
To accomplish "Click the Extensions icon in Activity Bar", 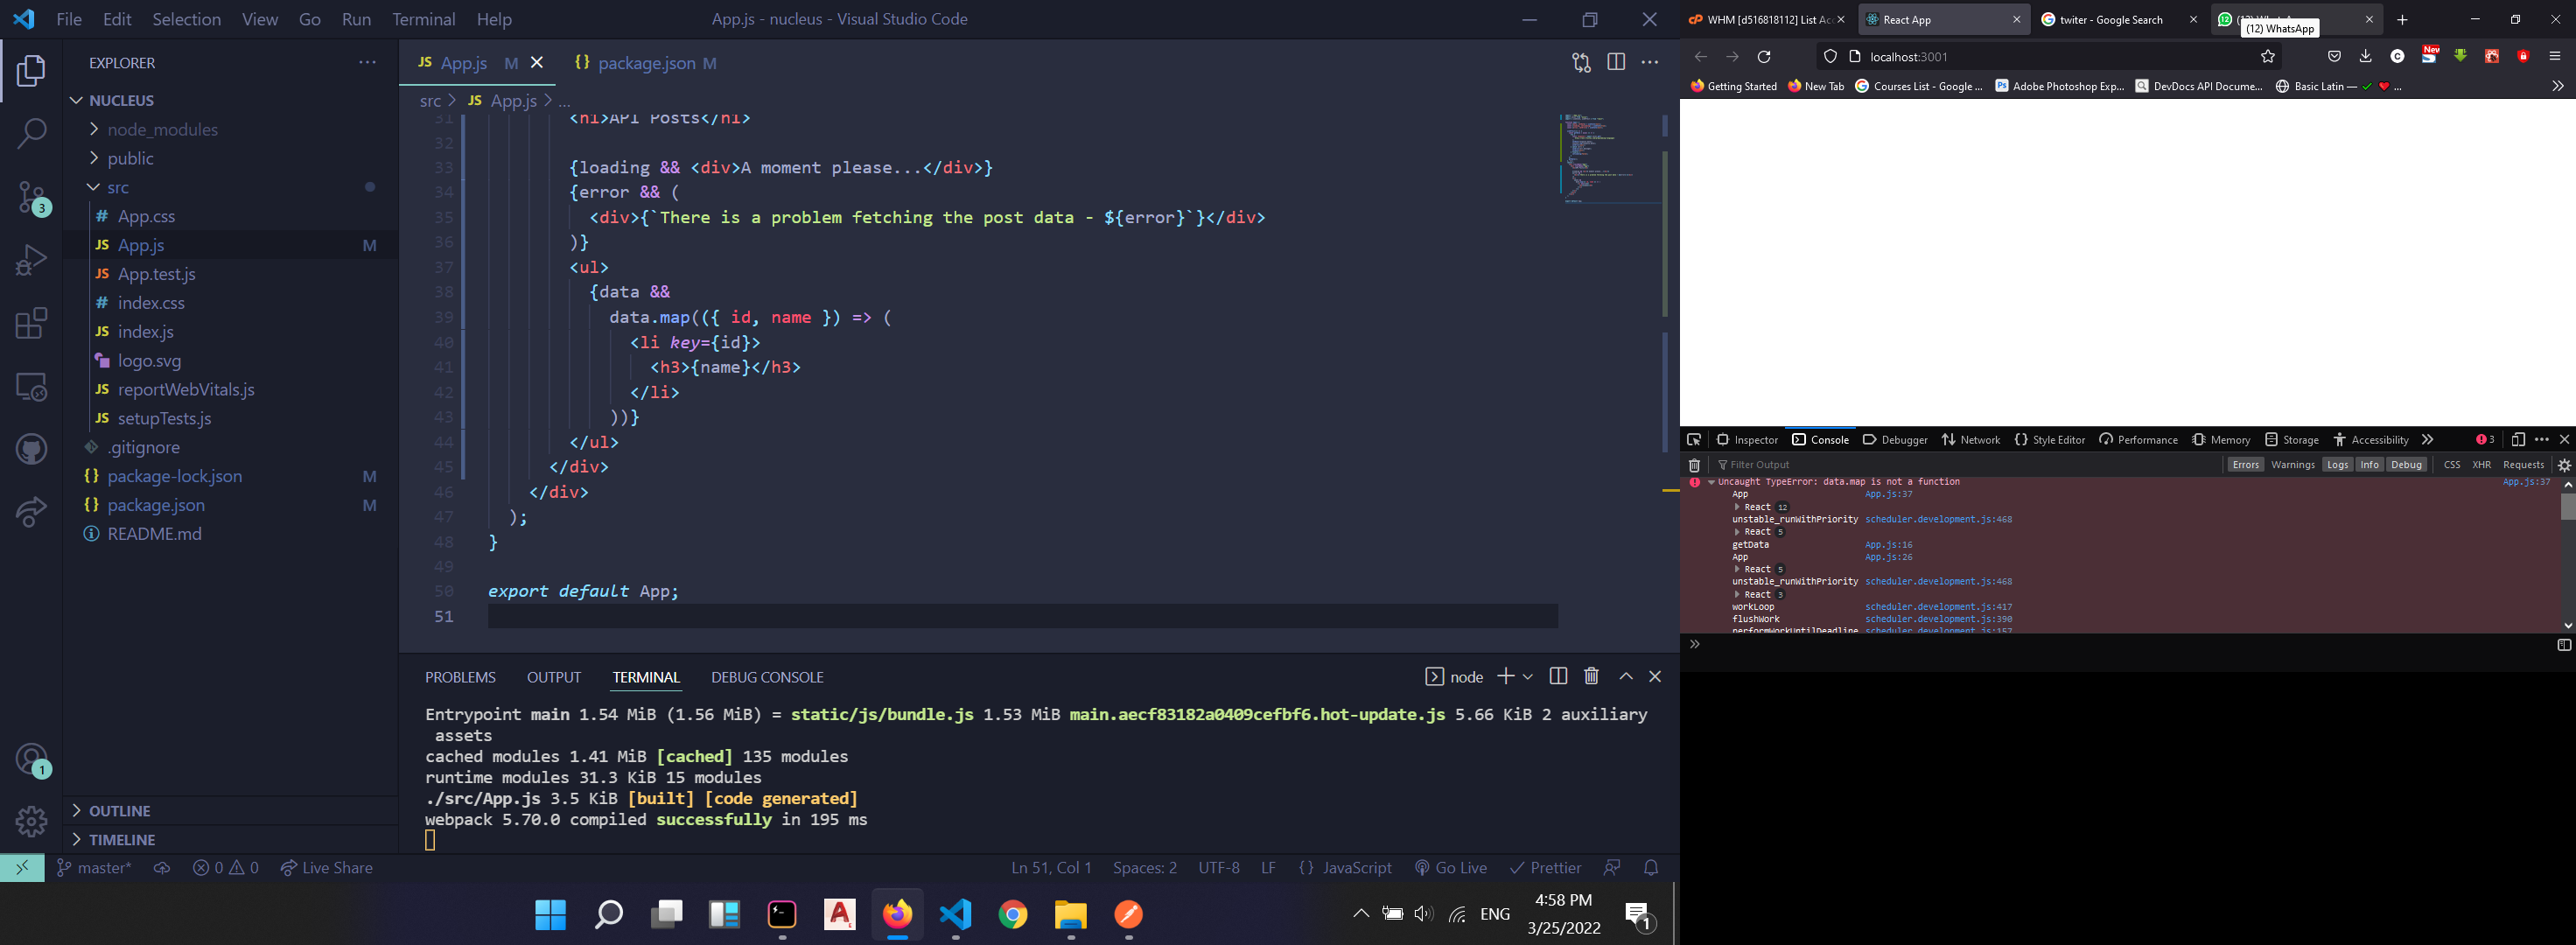I will point(31,322).
